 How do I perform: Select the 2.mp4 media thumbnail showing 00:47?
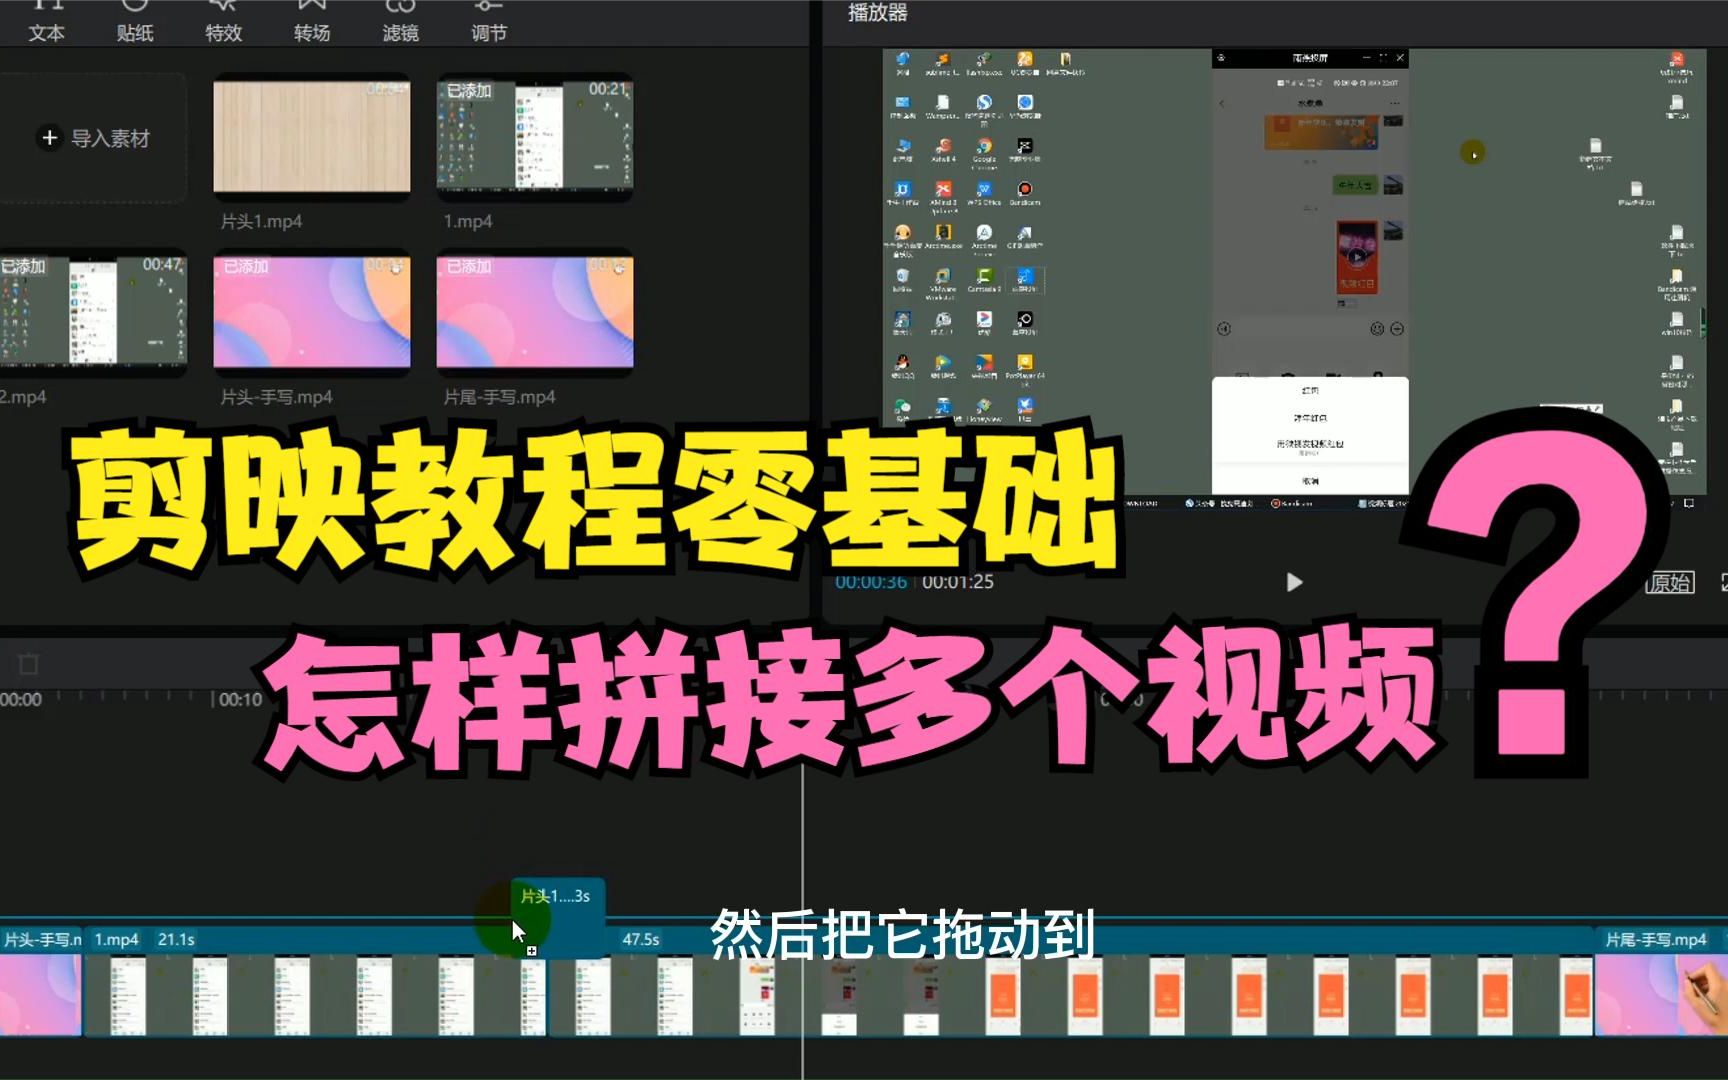tap(93, 311)
